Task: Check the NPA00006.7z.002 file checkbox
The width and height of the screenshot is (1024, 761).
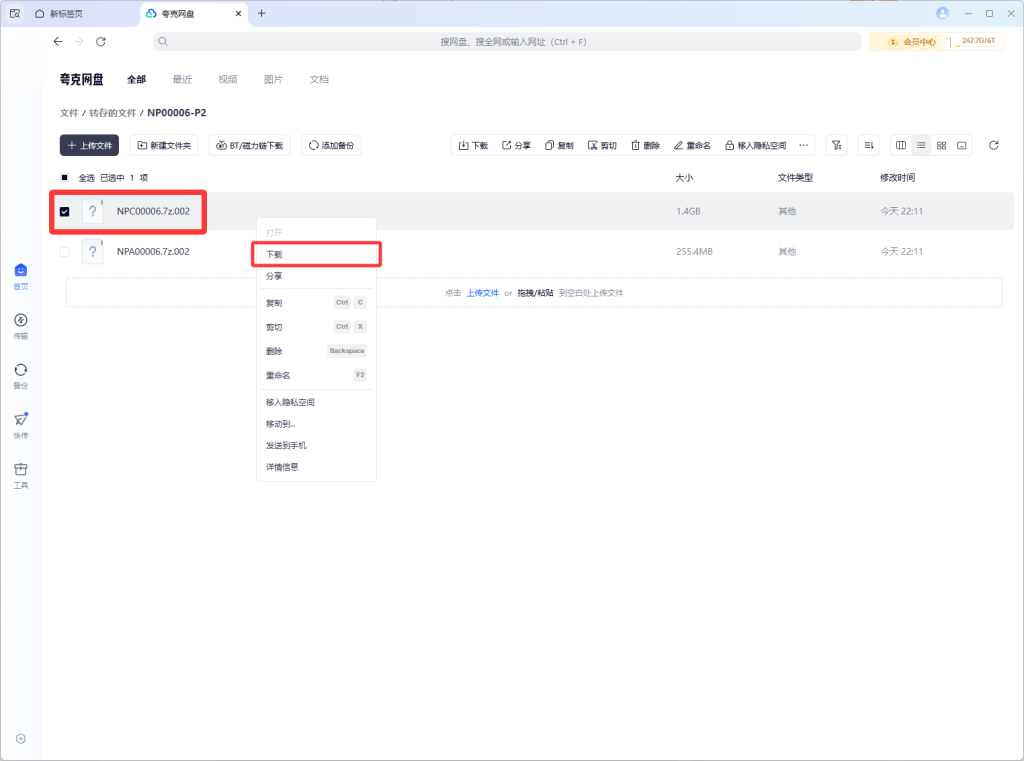Action: [65, 251]
